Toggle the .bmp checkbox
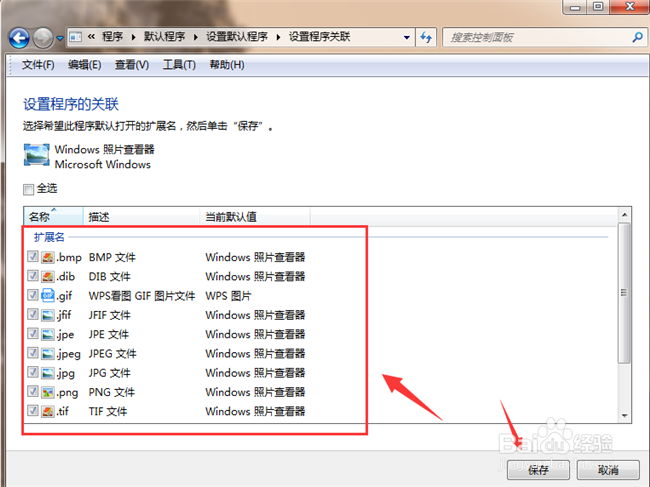The height and width of the screenshot is (487, 650). [x=33, y=257]
